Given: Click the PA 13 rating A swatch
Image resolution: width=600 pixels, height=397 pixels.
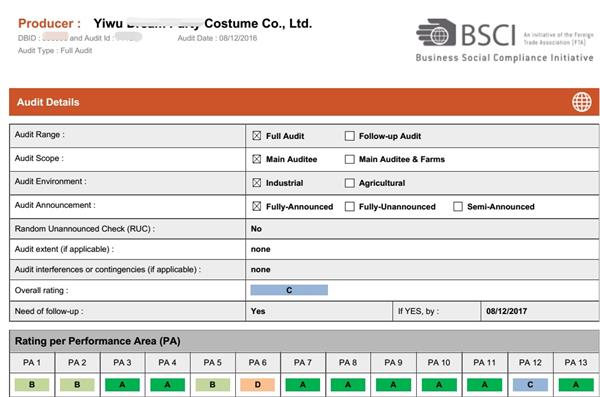Looking at the screenshot, I should (576, 385).
